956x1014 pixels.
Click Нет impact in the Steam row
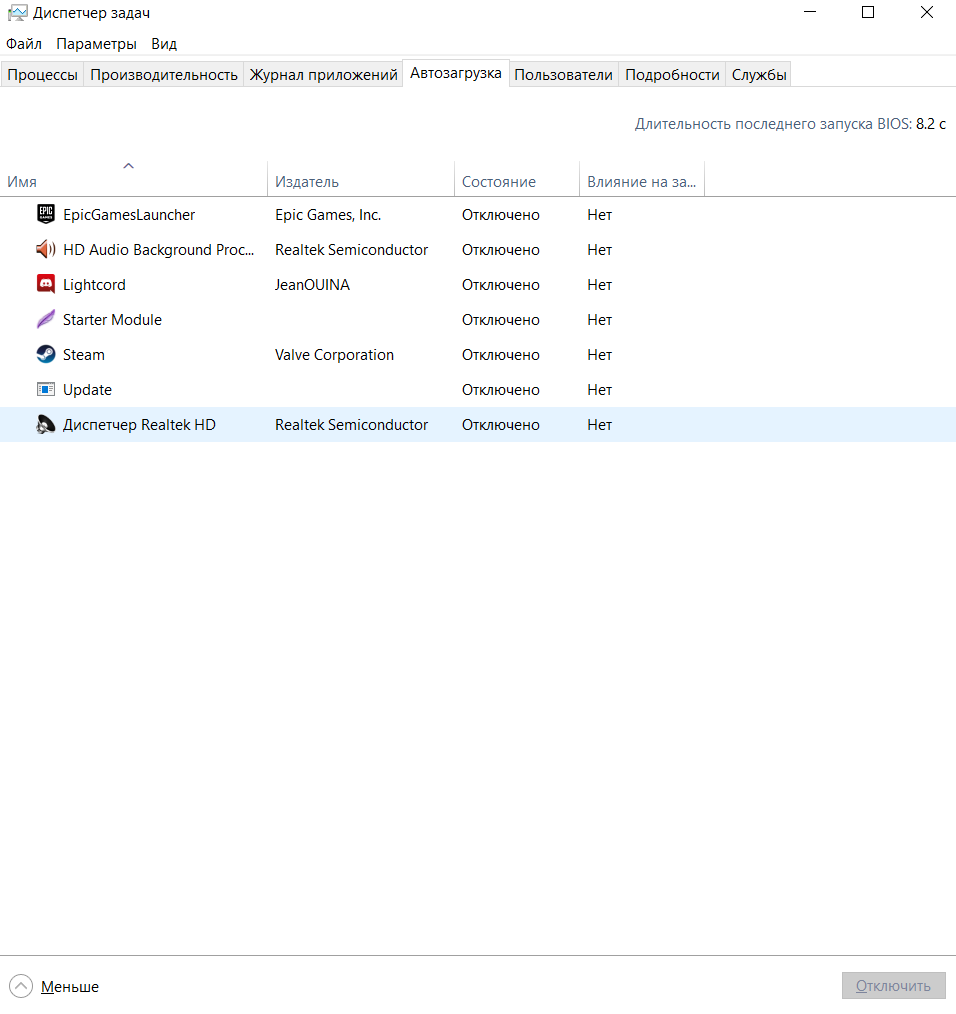coord(600,354)
